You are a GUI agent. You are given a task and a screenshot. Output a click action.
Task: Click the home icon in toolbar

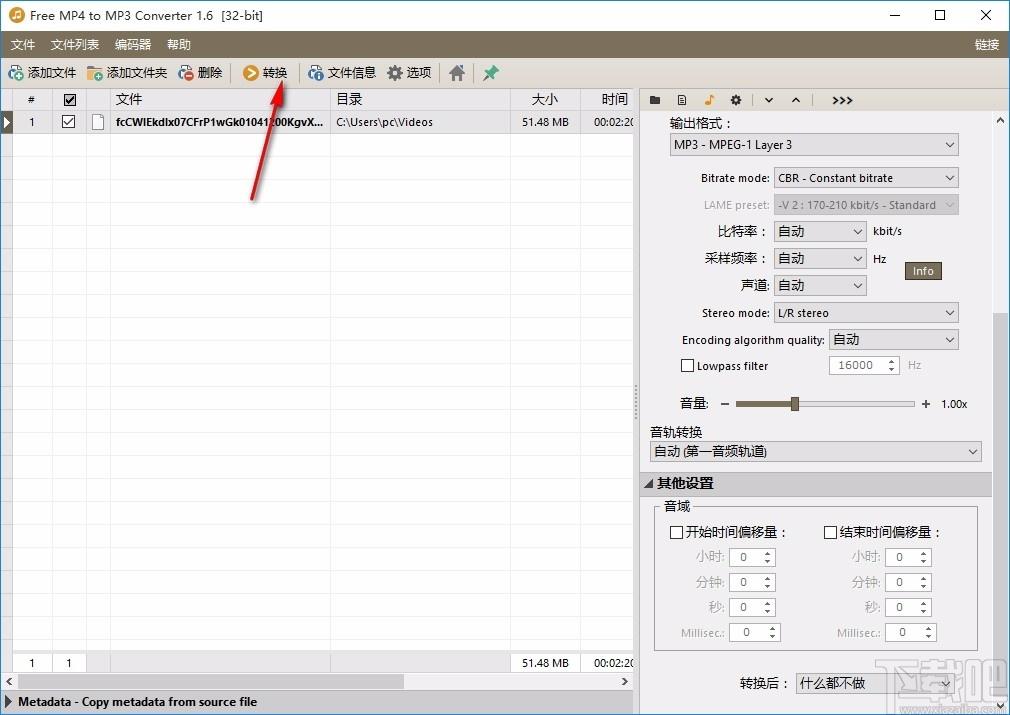pos(457,73)
